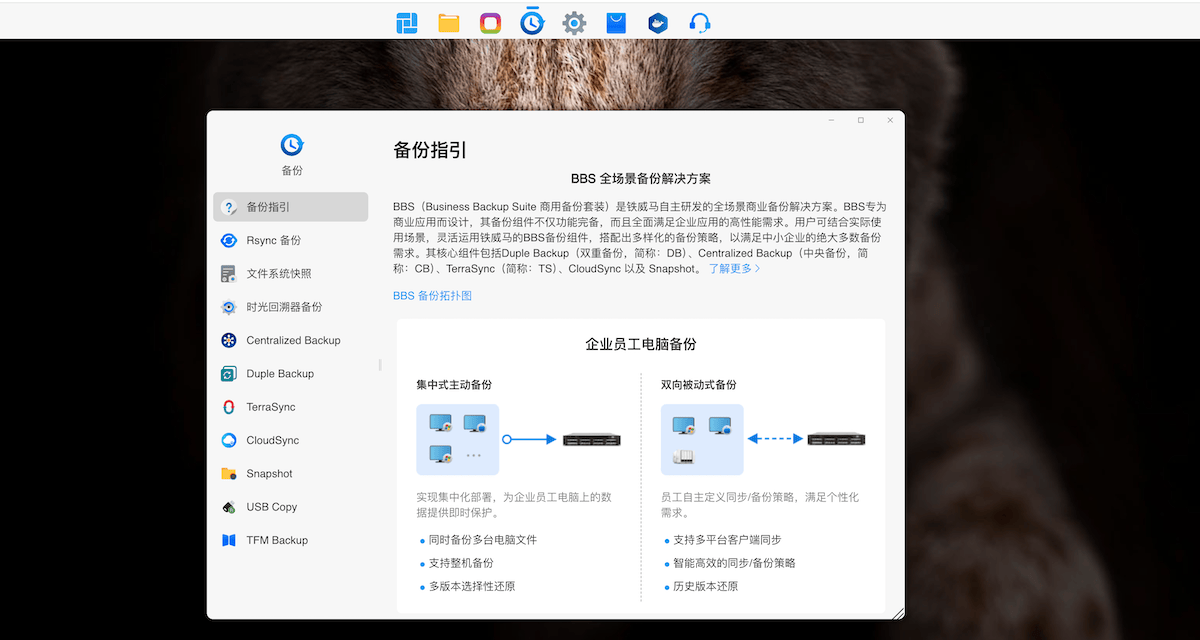This screenshot has height=640, width=1200.
Task: Launch the file manager from the dock
Action: (x=448, y=21)
